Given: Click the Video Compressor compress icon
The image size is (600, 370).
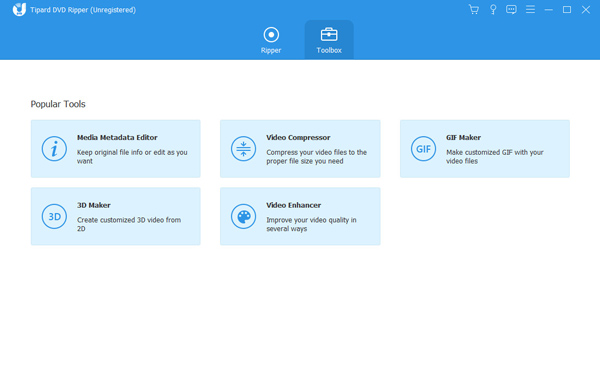Looking at the screenshot, I should 243,149.
